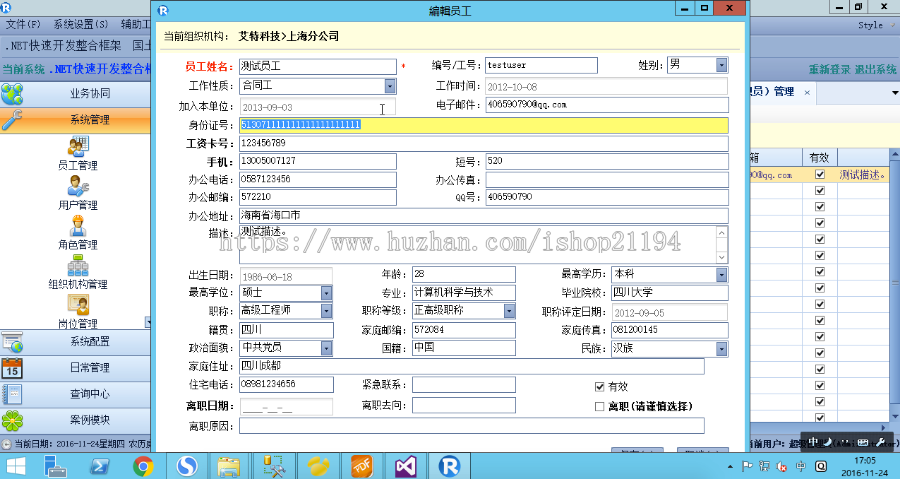Open PDF application taskbar icon
The height and width of the screenshot is (479, 900).
pos(361,466)
